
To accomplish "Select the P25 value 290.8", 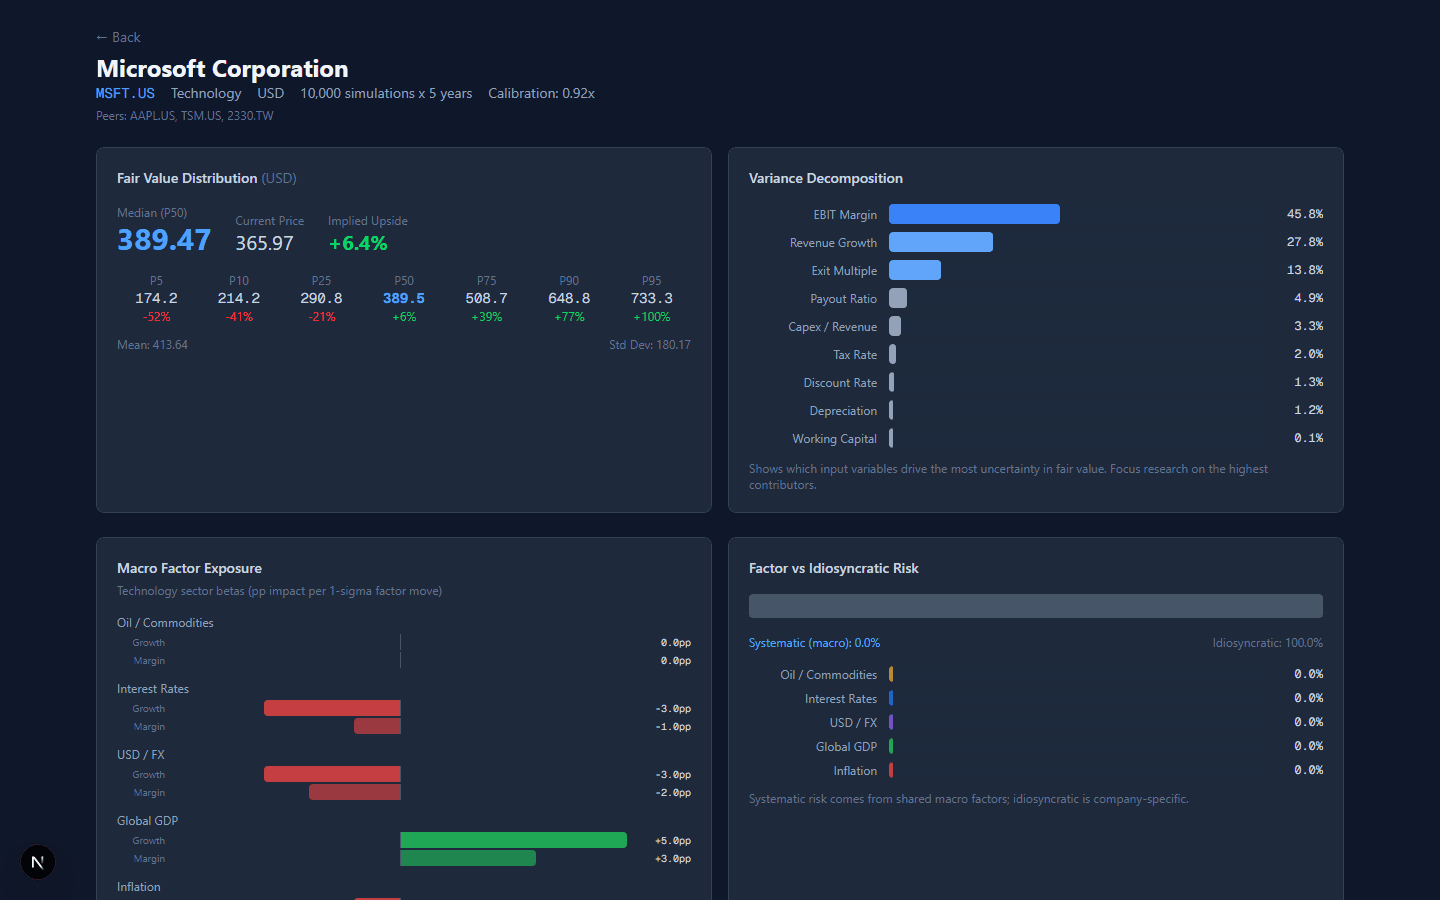I will (321, 298).
